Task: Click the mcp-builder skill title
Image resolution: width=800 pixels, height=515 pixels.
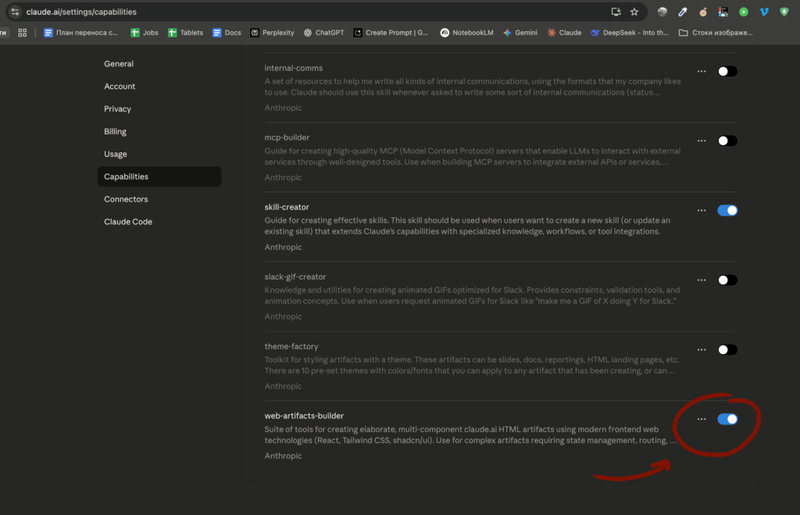Action: [x=287, y=137]
